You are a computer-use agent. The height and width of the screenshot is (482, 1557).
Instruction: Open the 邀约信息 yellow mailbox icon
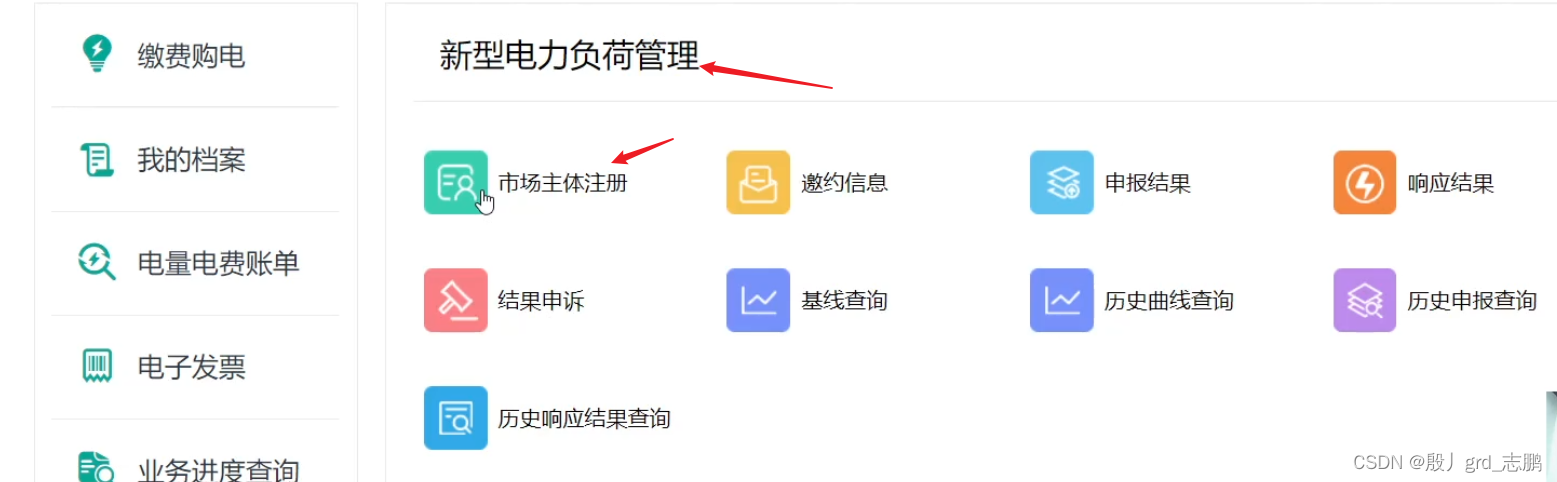click(x=758, y=182)
